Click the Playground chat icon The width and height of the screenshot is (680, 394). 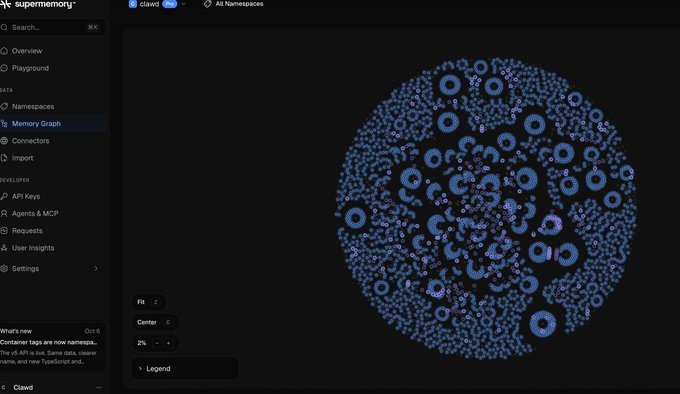coord(4,68)
